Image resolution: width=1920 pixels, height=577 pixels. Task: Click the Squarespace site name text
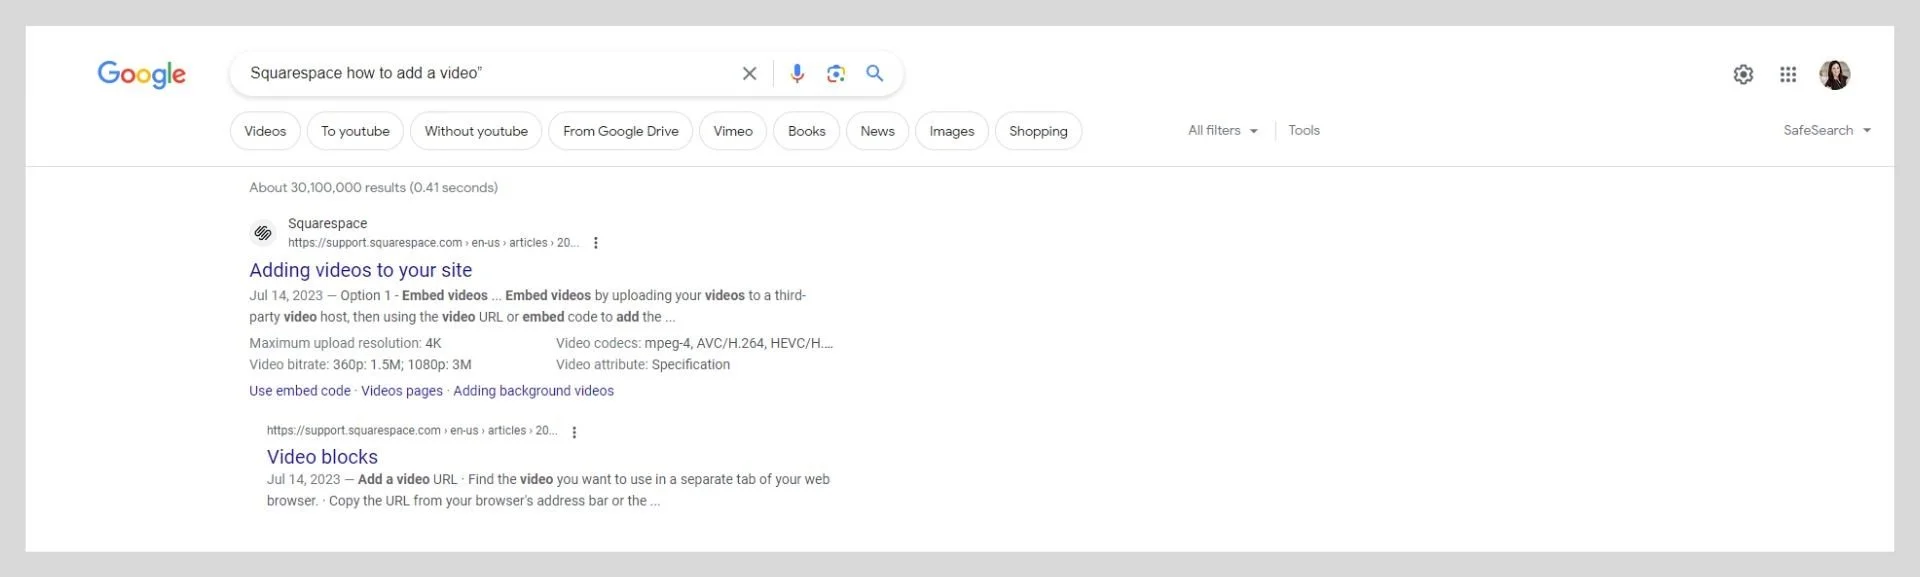[x=327, y=223]
